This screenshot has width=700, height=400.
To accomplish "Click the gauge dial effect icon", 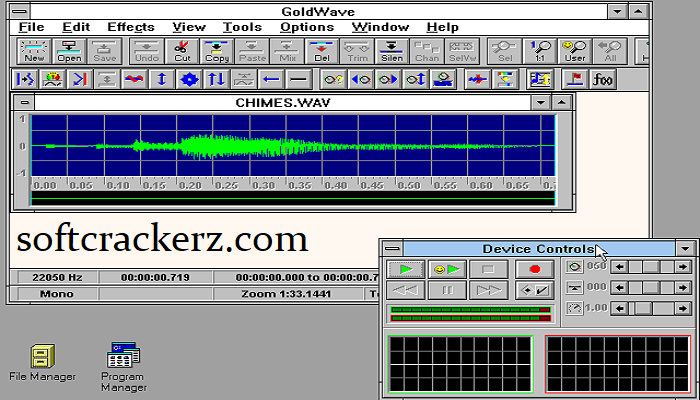I will click(52, 79).
